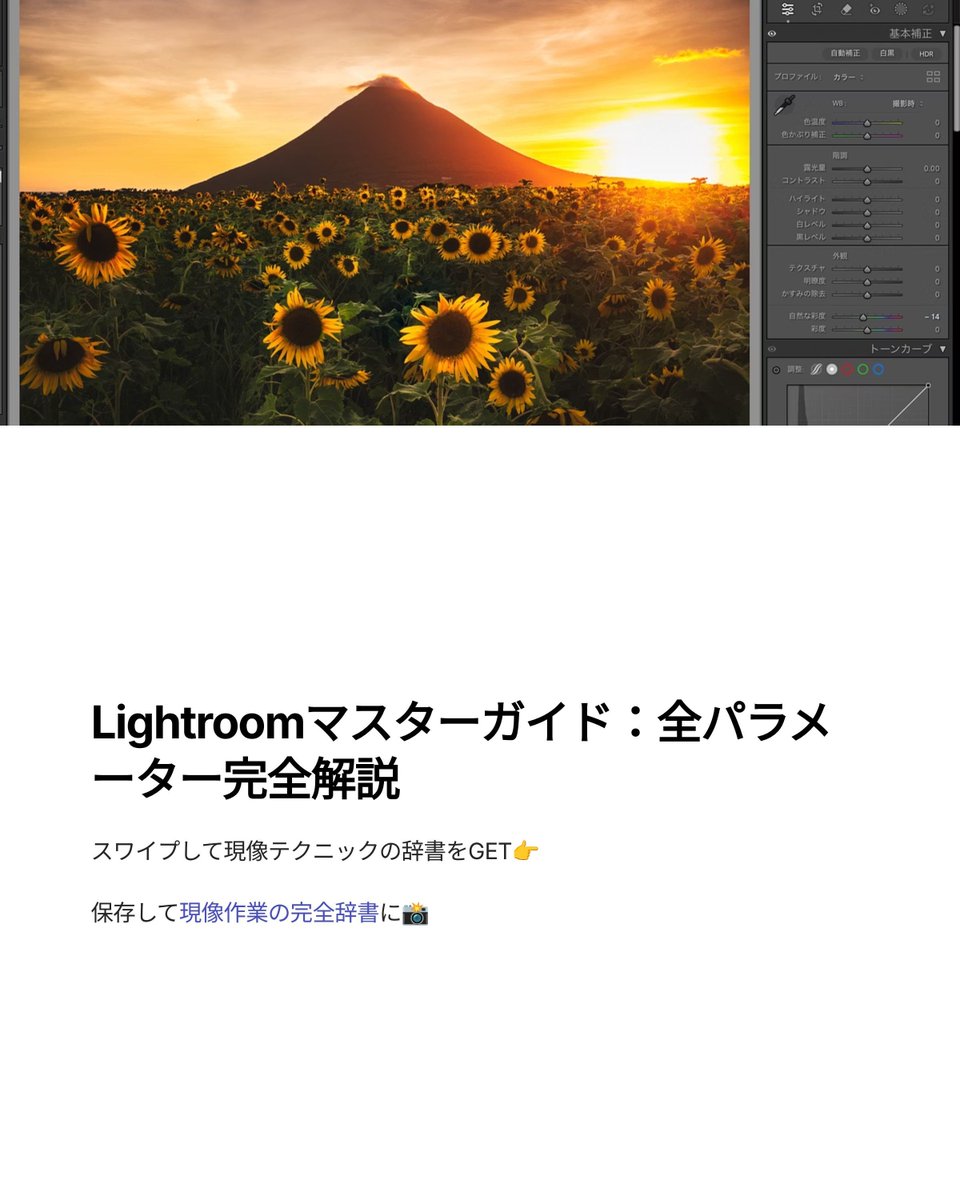The height and width of the screenshot is (1200, 960).
Task: Pick the white balance eyedropper tool
Action: tap(785, 105)
